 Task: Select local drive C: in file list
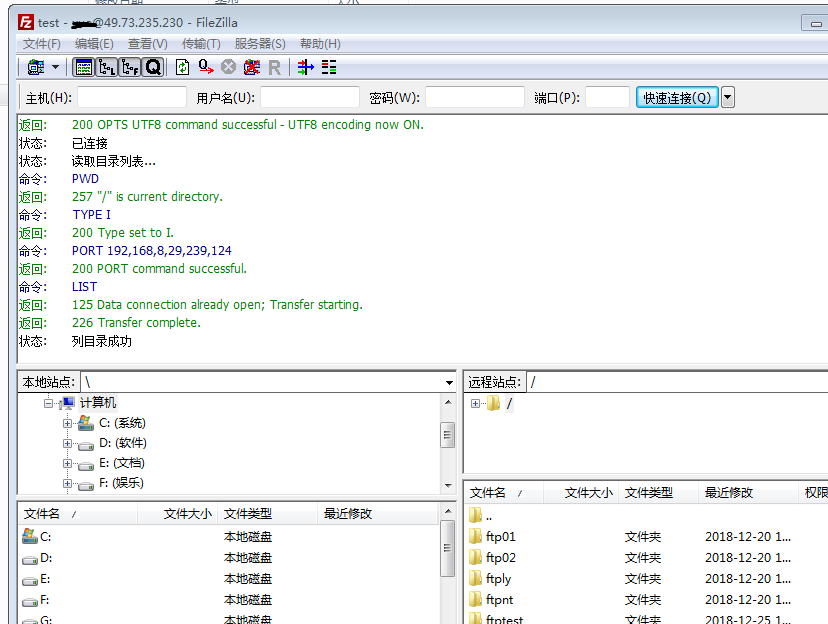(x=229, y=537)
